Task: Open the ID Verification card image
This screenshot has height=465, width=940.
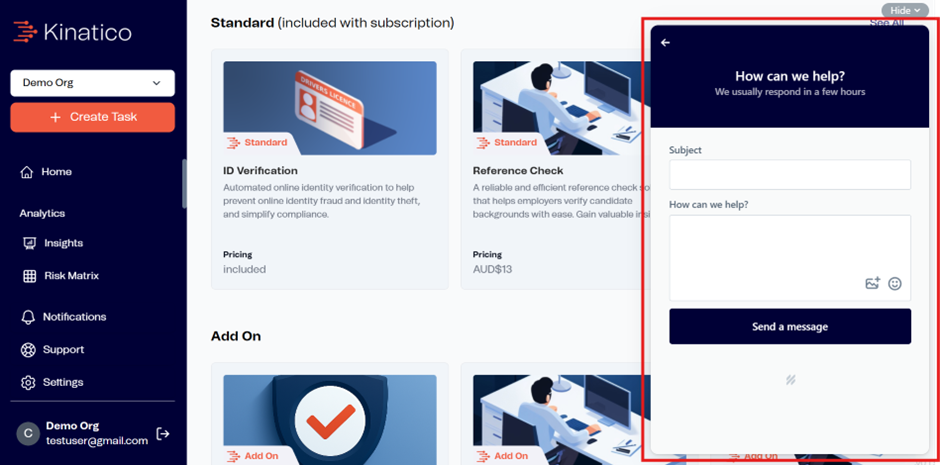Action: coord(330,108)
